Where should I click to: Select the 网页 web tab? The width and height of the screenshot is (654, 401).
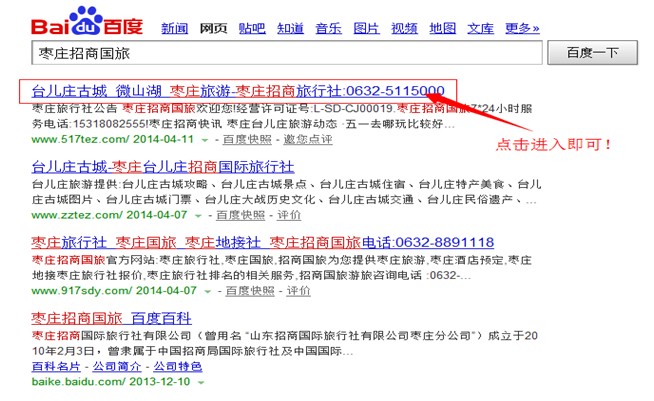click(x=213, y=28)
